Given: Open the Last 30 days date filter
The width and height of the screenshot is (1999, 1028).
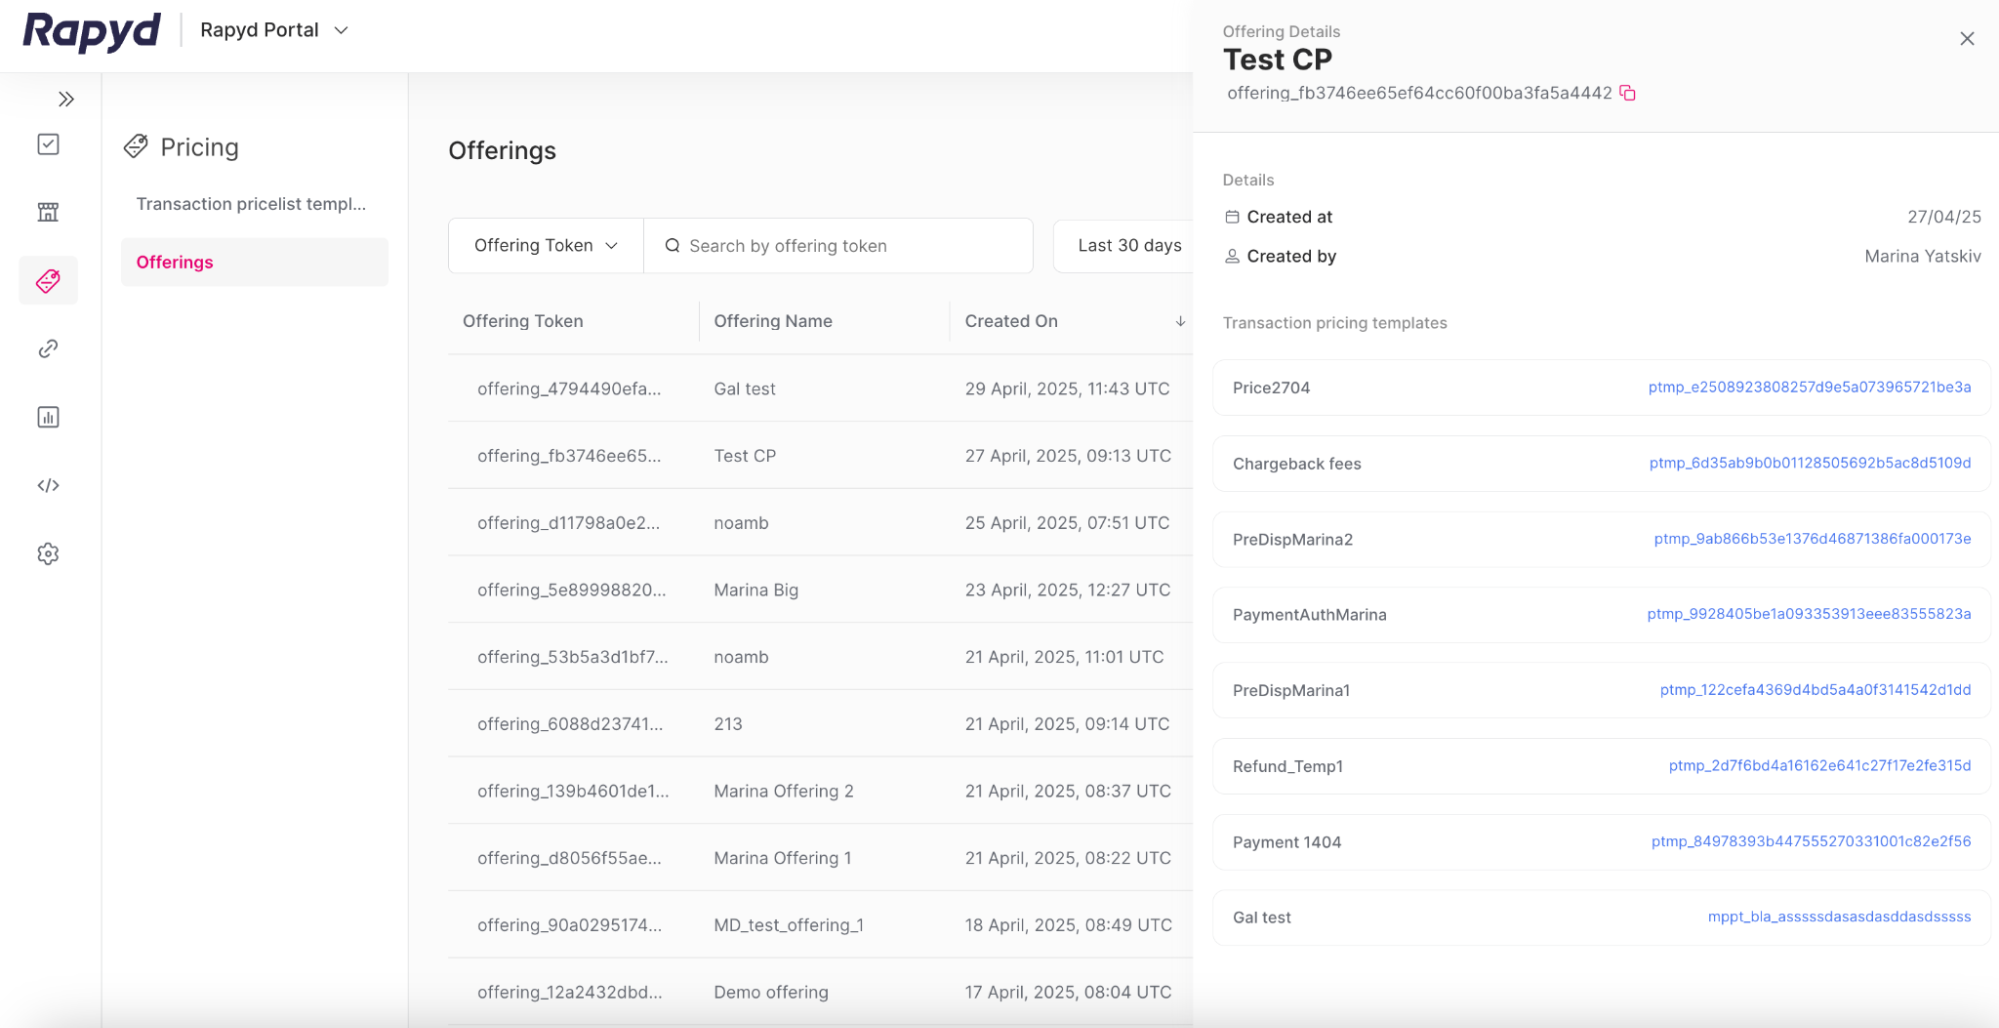Looking at the screenshot, I should tap(1129, 245).
